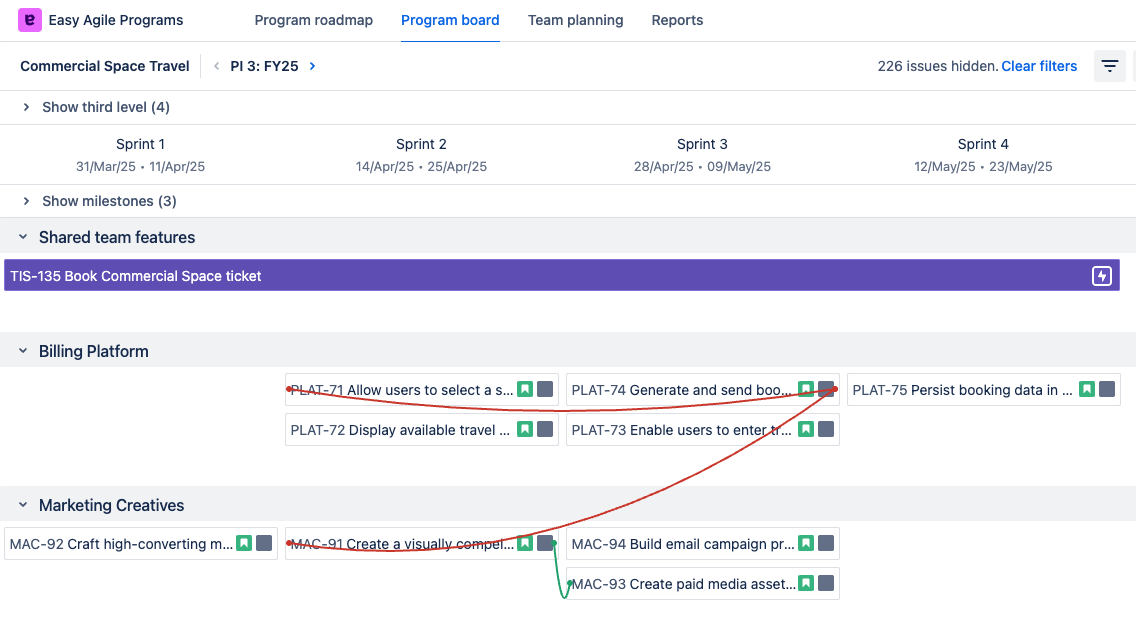Switch to the Program roadmap tab
This screenshot has width=1136, height=639.
coord(313,20)
